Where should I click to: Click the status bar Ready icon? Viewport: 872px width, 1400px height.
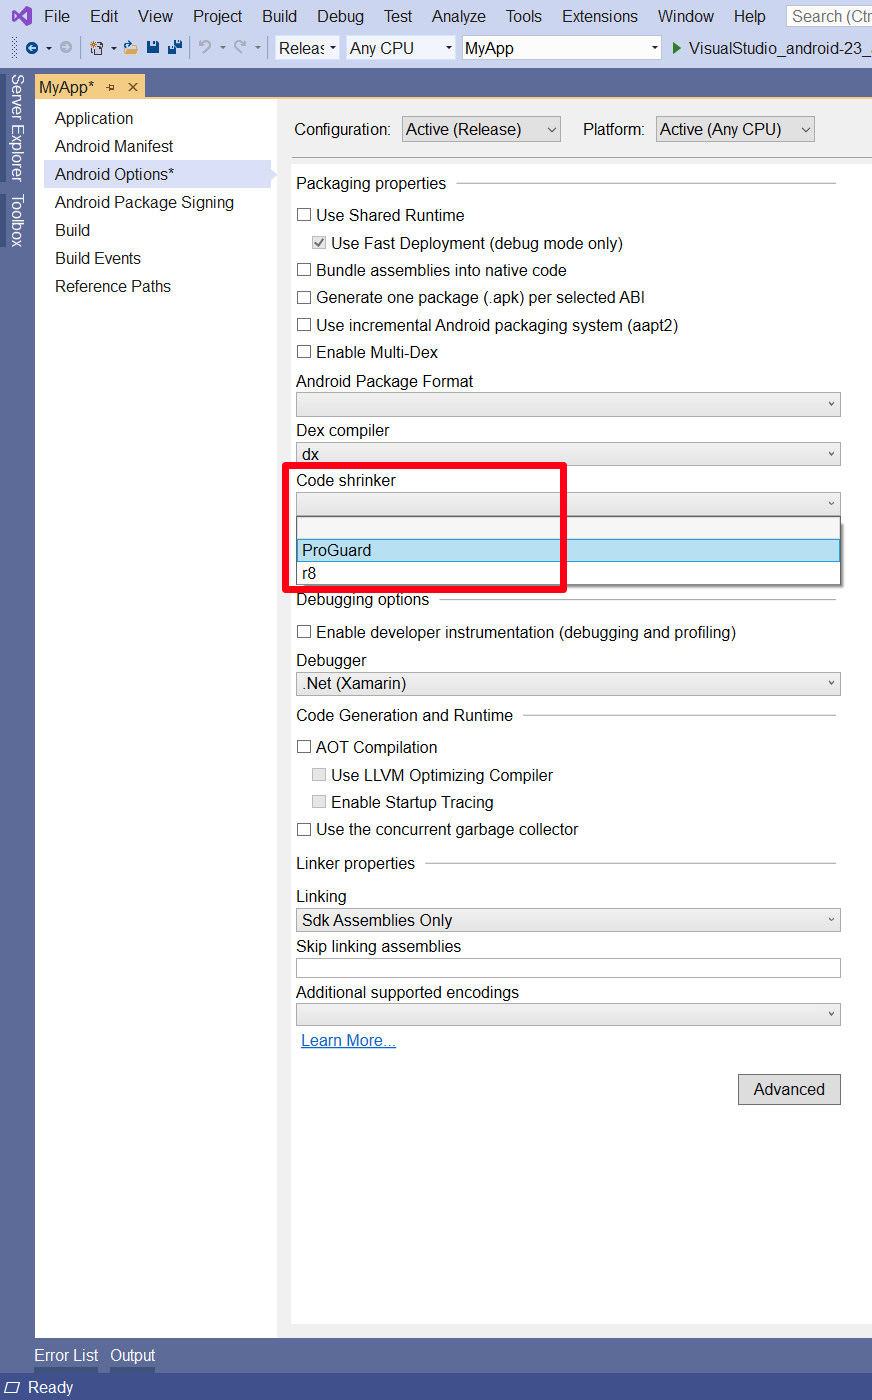coord(13,1387)
